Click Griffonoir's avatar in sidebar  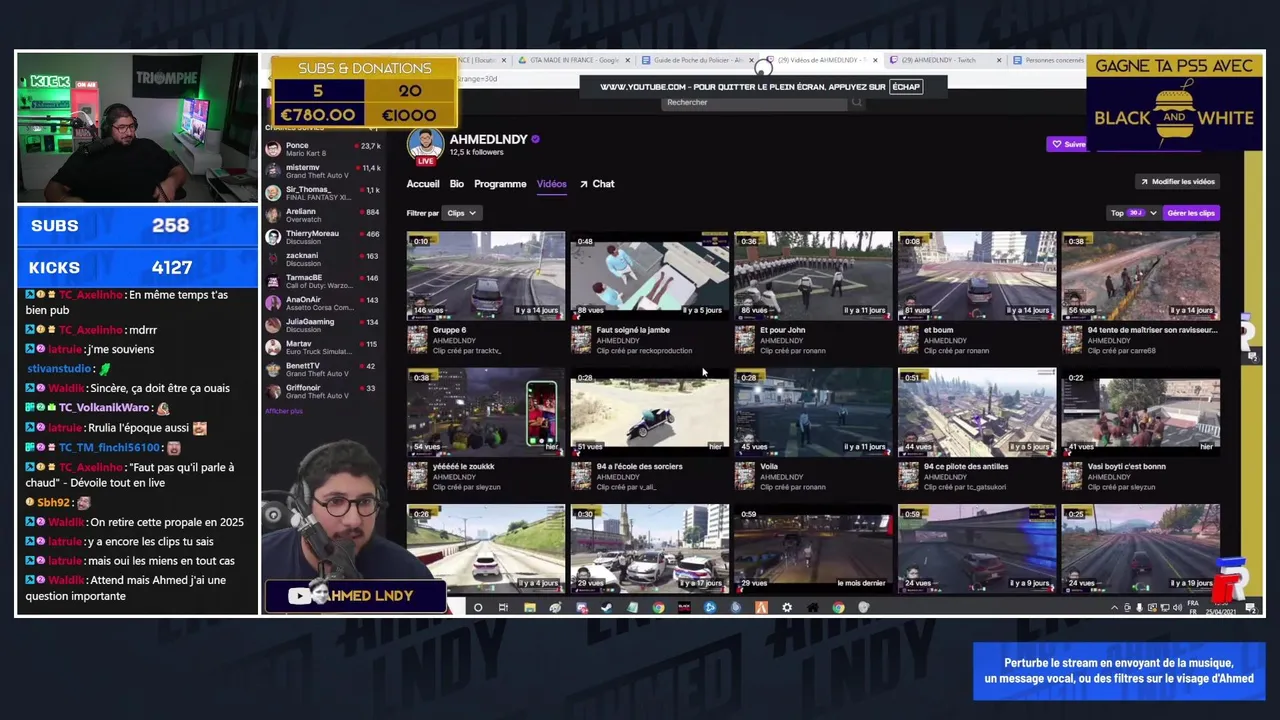coord(273,390)
